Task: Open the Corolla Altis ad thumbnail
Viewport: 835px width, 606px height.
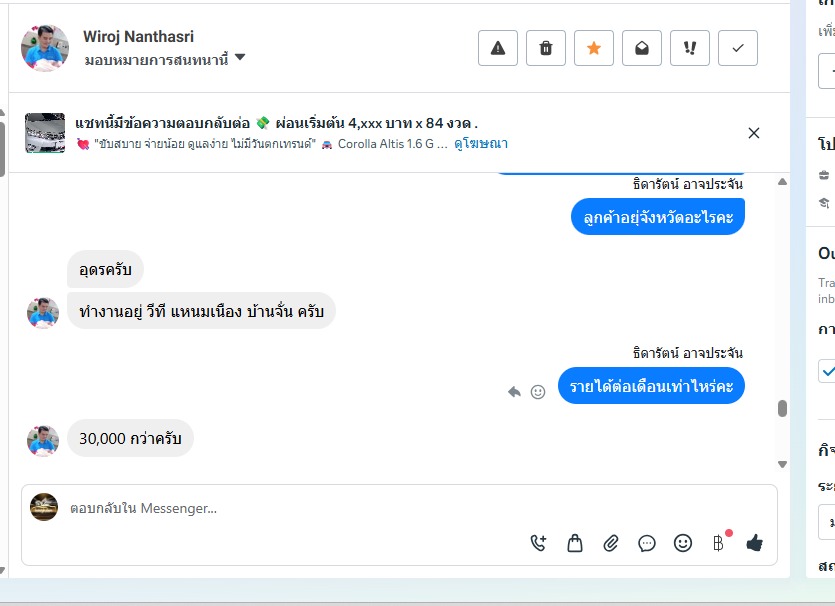Action: (45, 133)
